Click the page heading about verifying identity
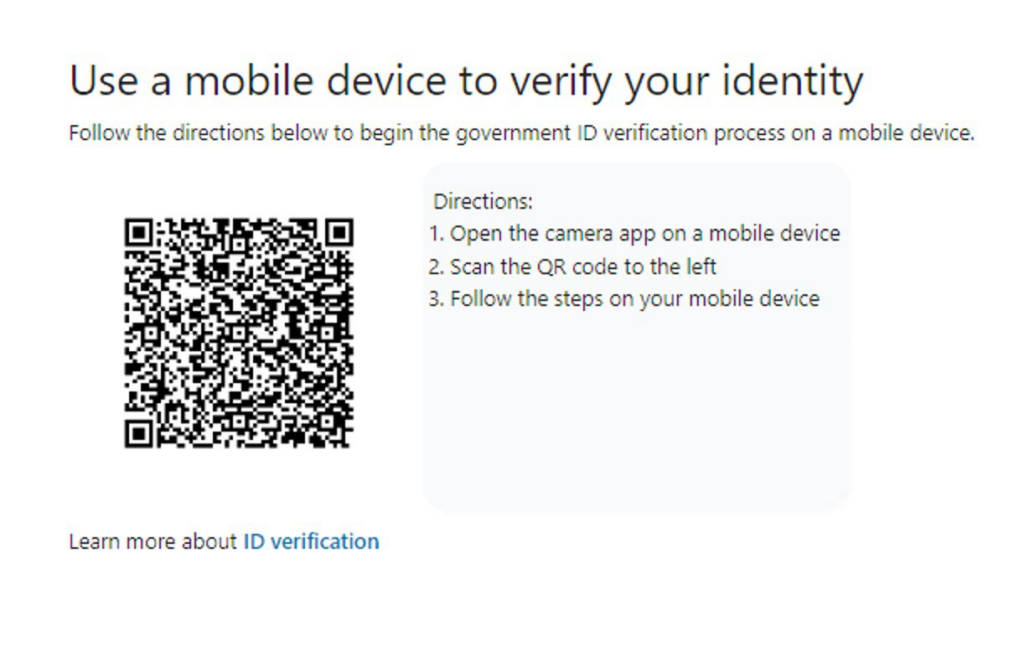1024x657 pixels. pyautogui.click(x=466, y=81)
